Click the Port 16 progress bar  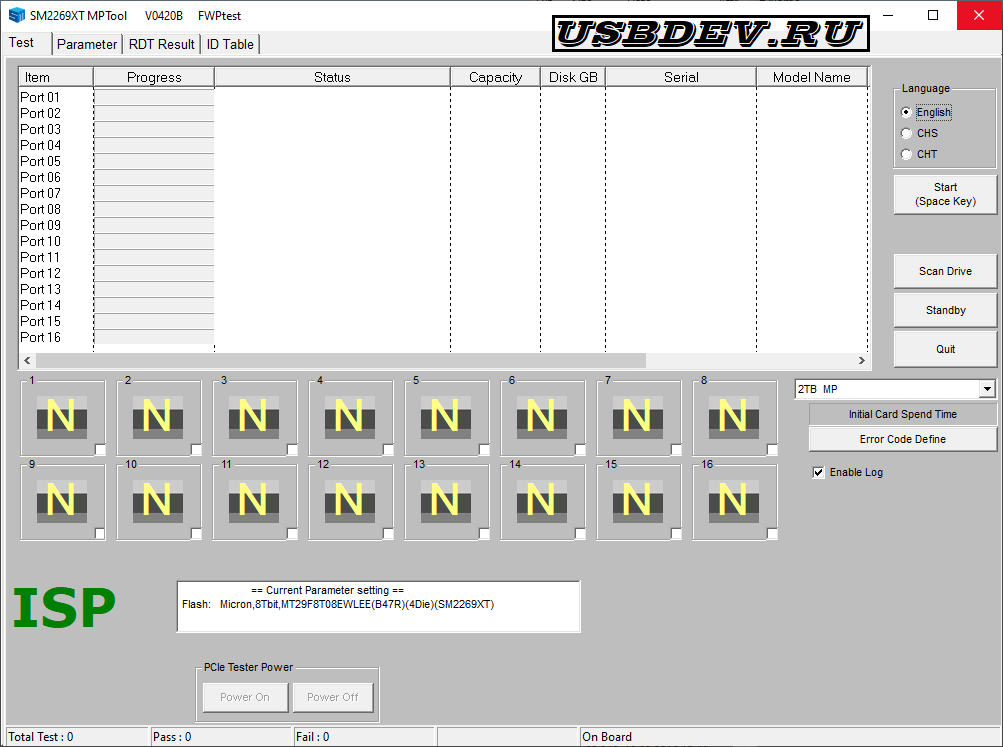click(154, 337)
